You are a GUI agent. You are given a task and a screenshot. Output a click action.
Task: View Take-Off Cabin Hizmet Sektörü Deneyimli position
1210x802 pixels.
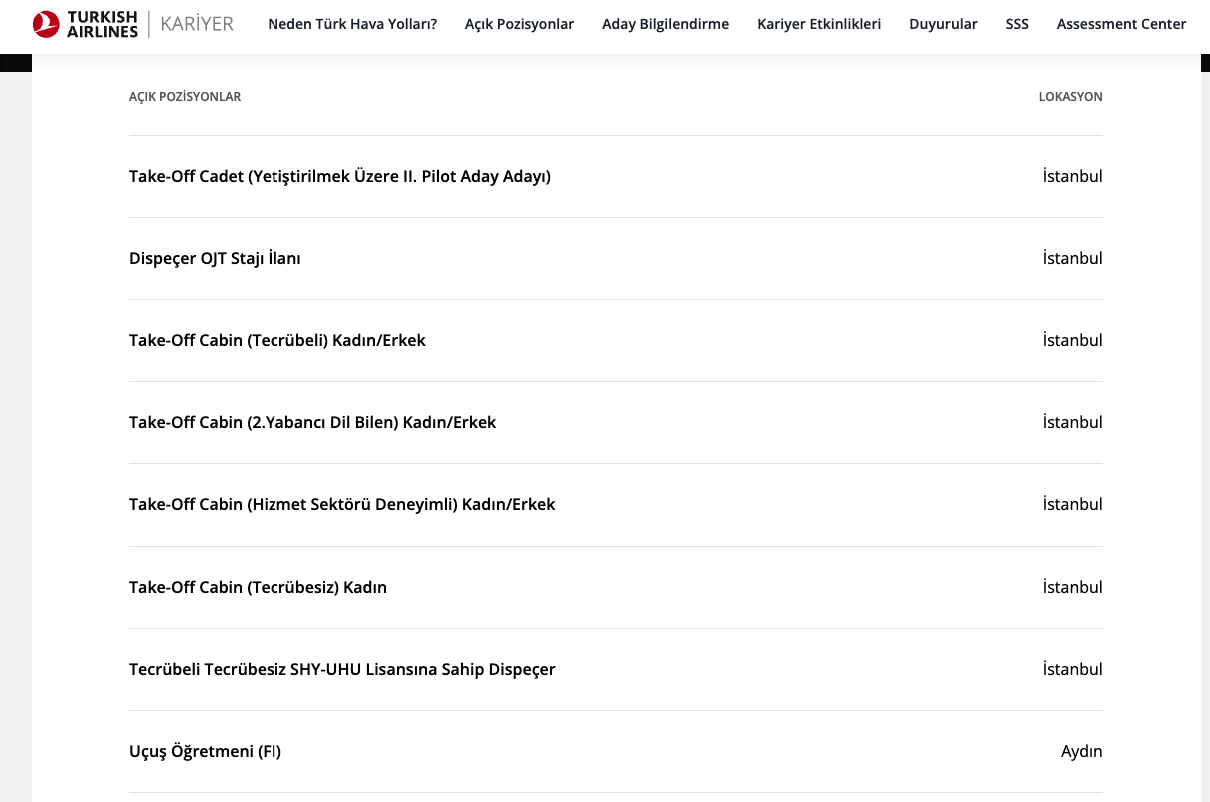(x=342, y=505)
